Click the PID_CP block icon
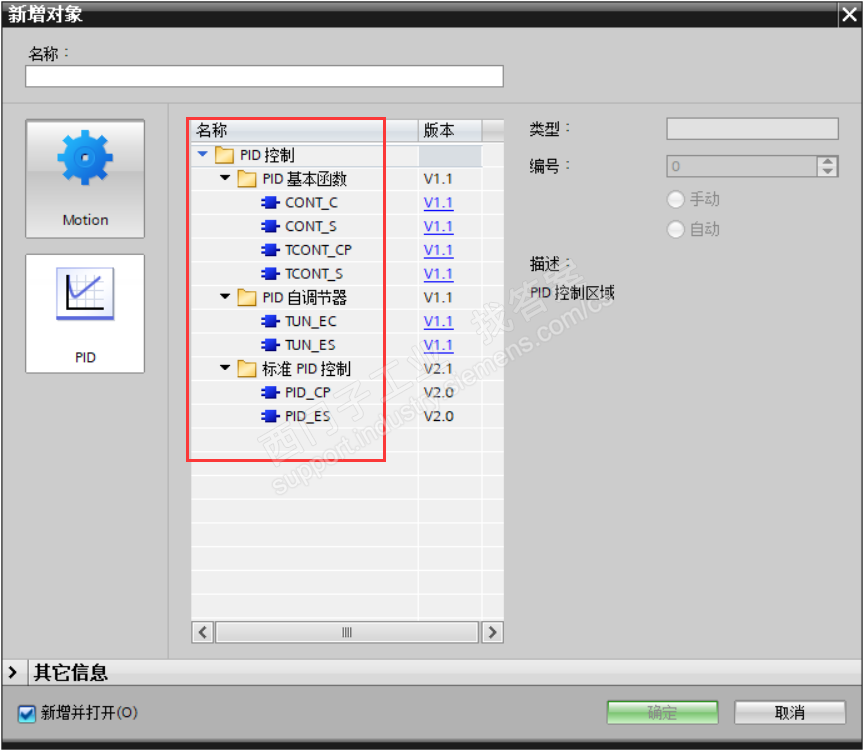 point(270,392)
